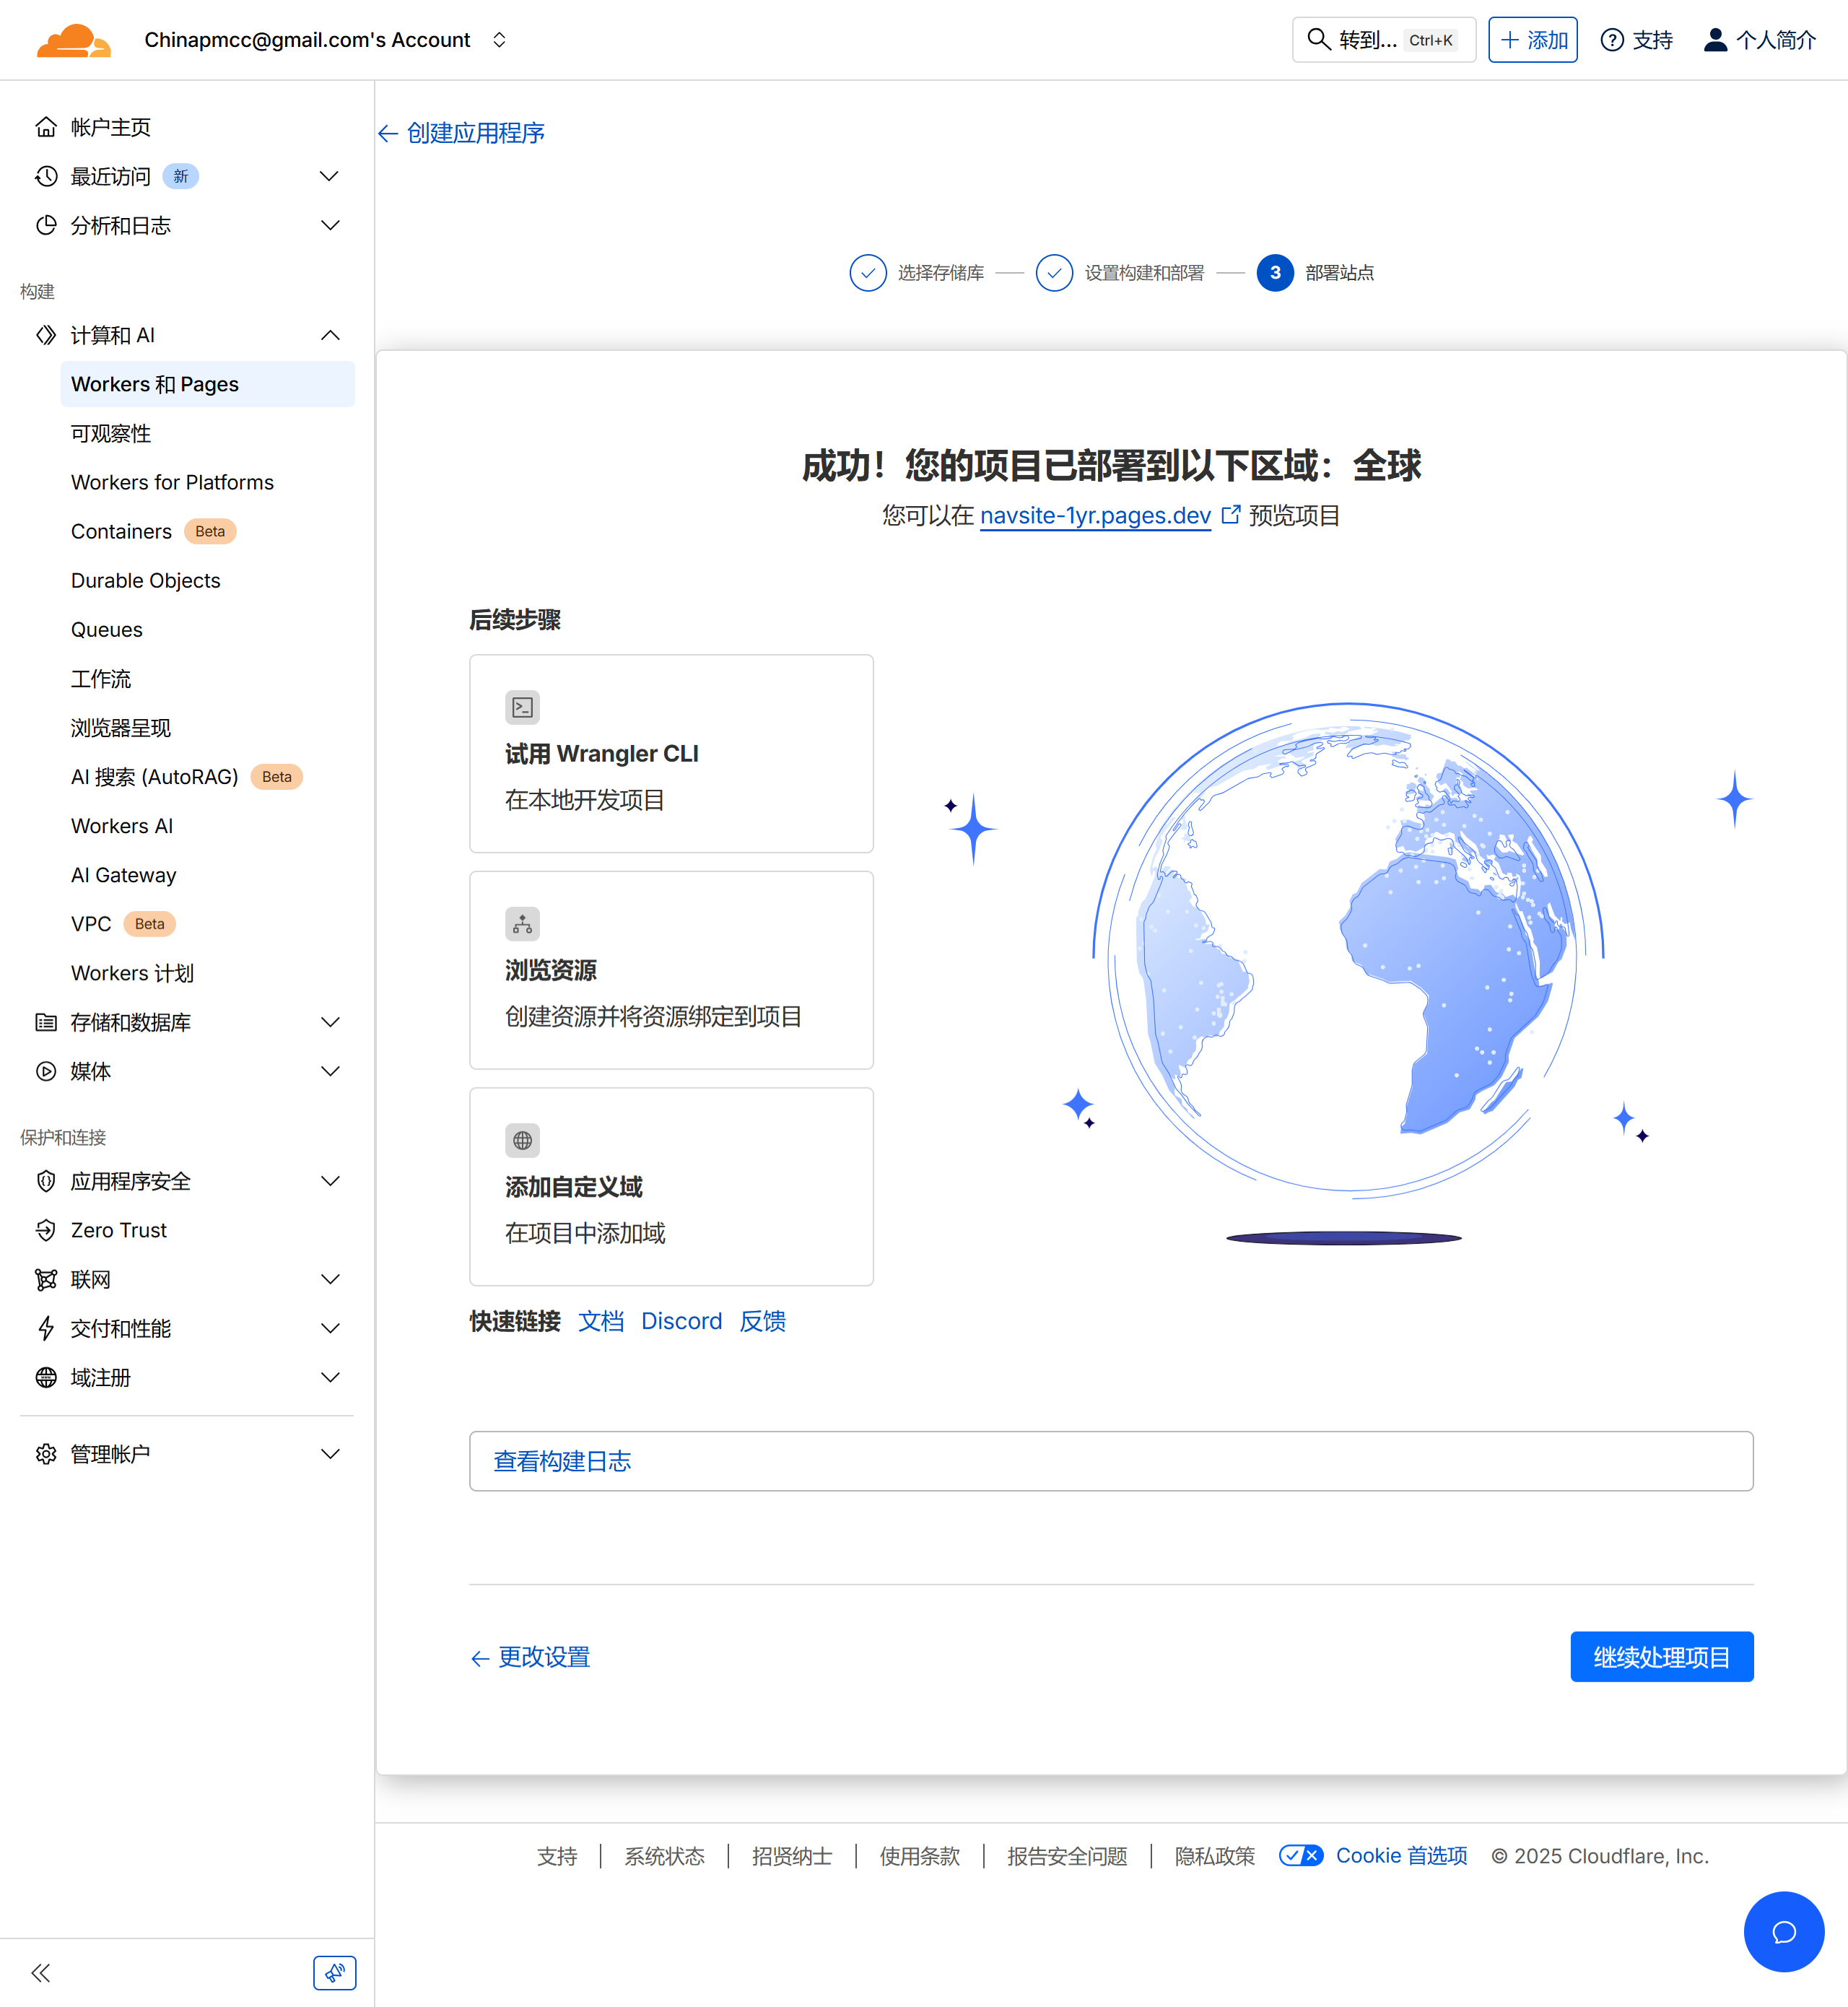Click the 继续处理项目 (Continue to project) button
Viewport: 1848px width, 2007px height.
point(1660,1657)
